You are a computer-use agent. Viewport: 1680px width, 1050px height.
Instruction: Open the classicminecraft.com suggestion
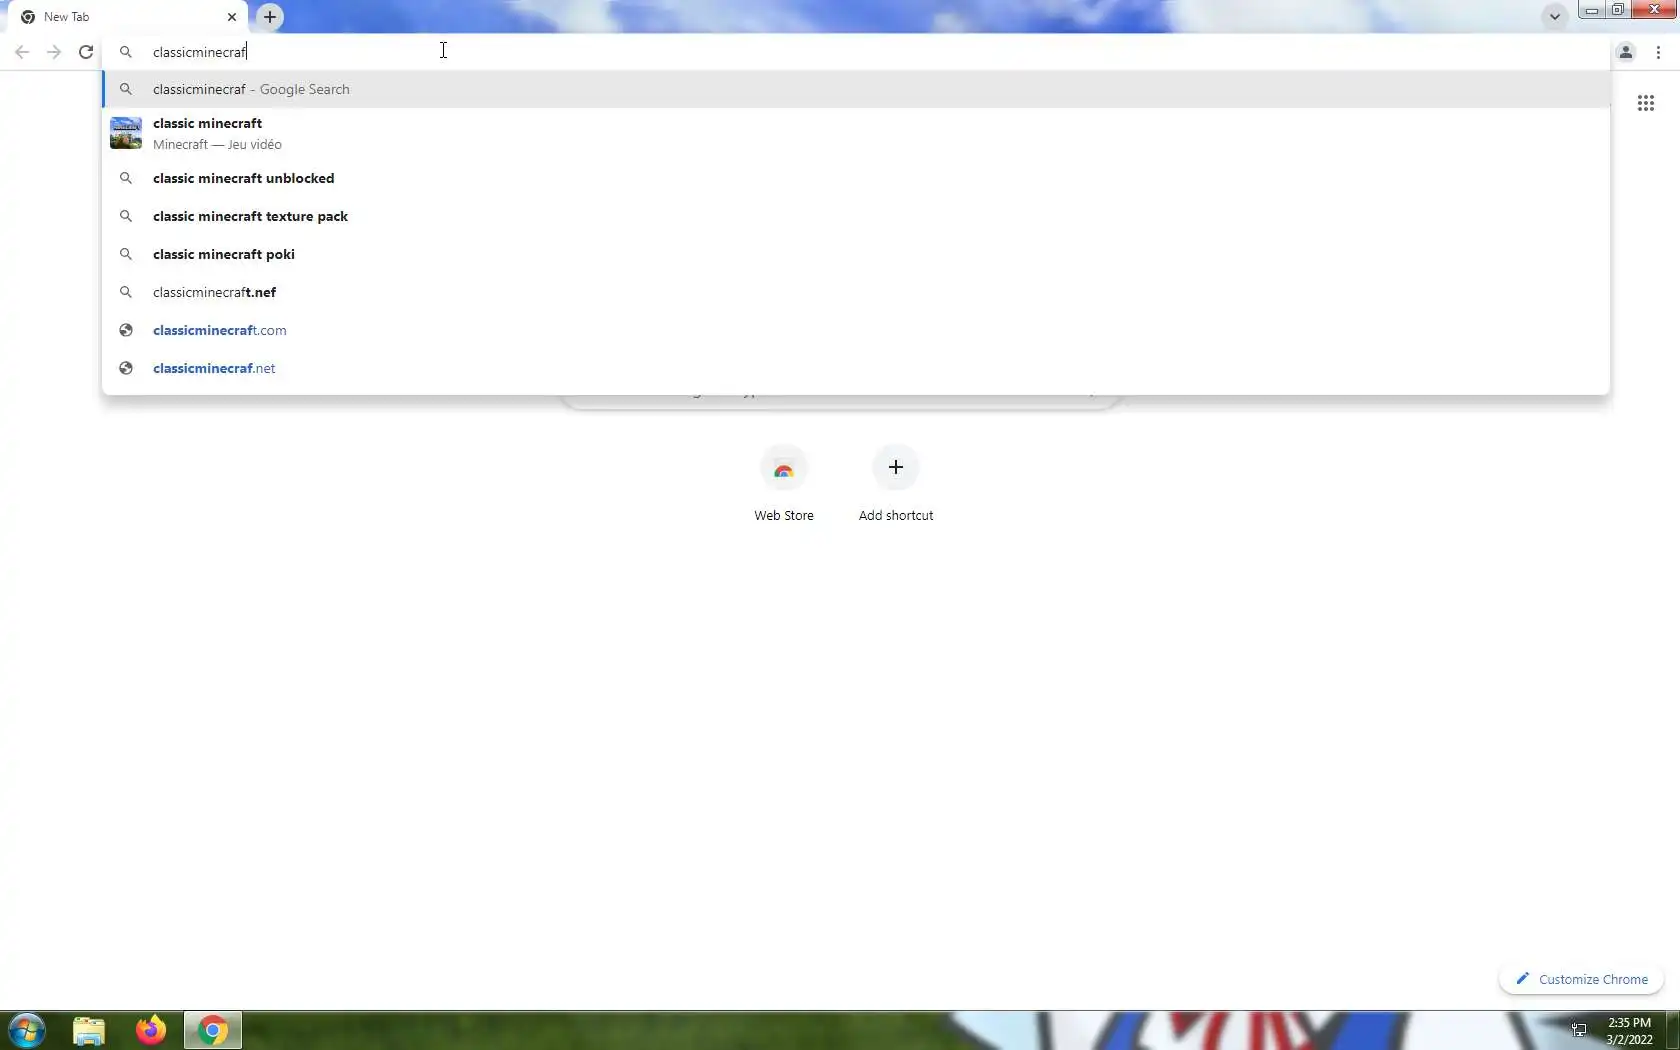[856, 330]
